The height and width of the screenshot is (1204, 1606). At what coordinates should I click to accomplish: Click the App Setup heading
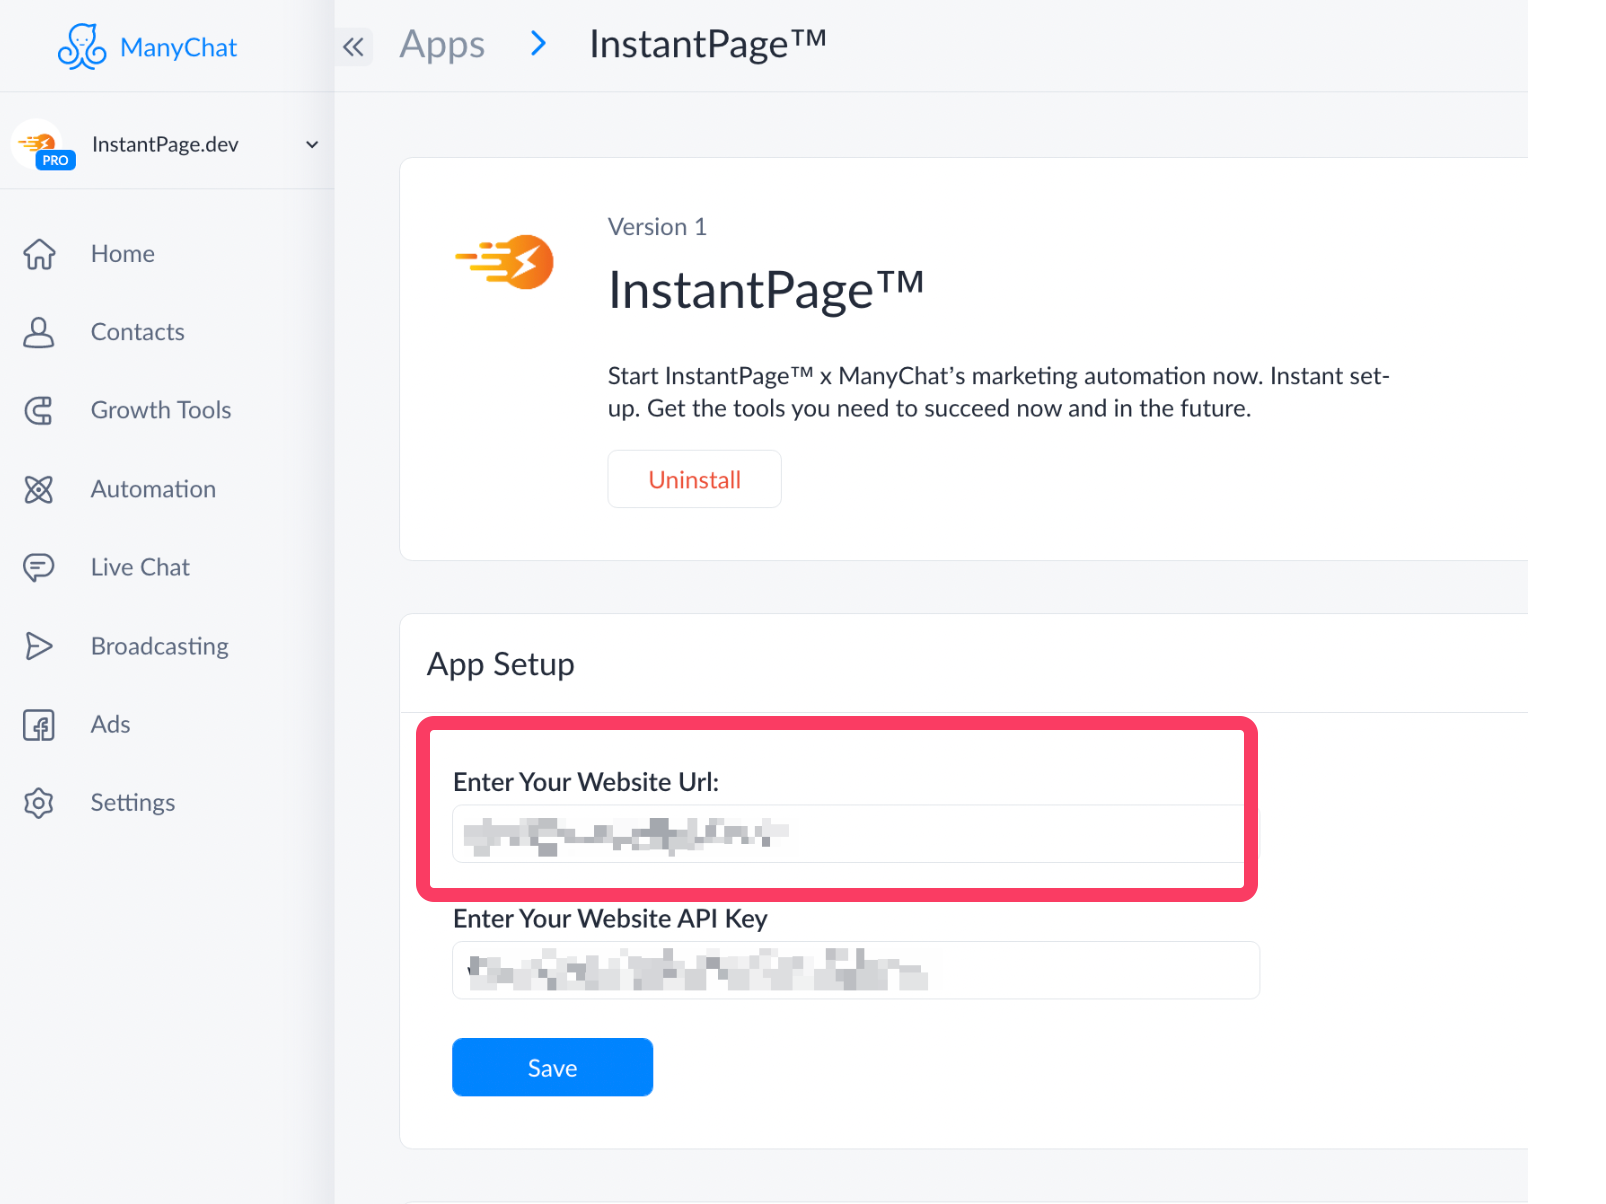500,665
